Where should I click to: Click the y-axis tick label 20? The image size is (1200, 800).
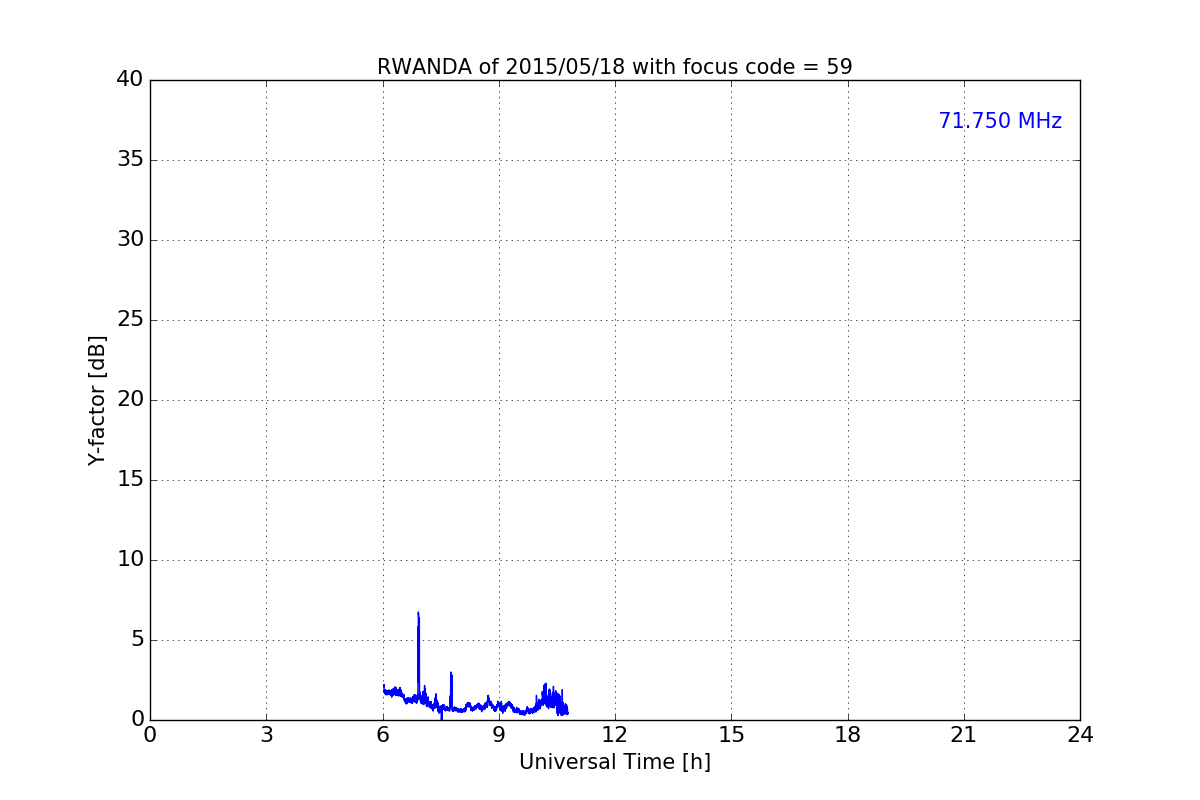click(129, 400)
